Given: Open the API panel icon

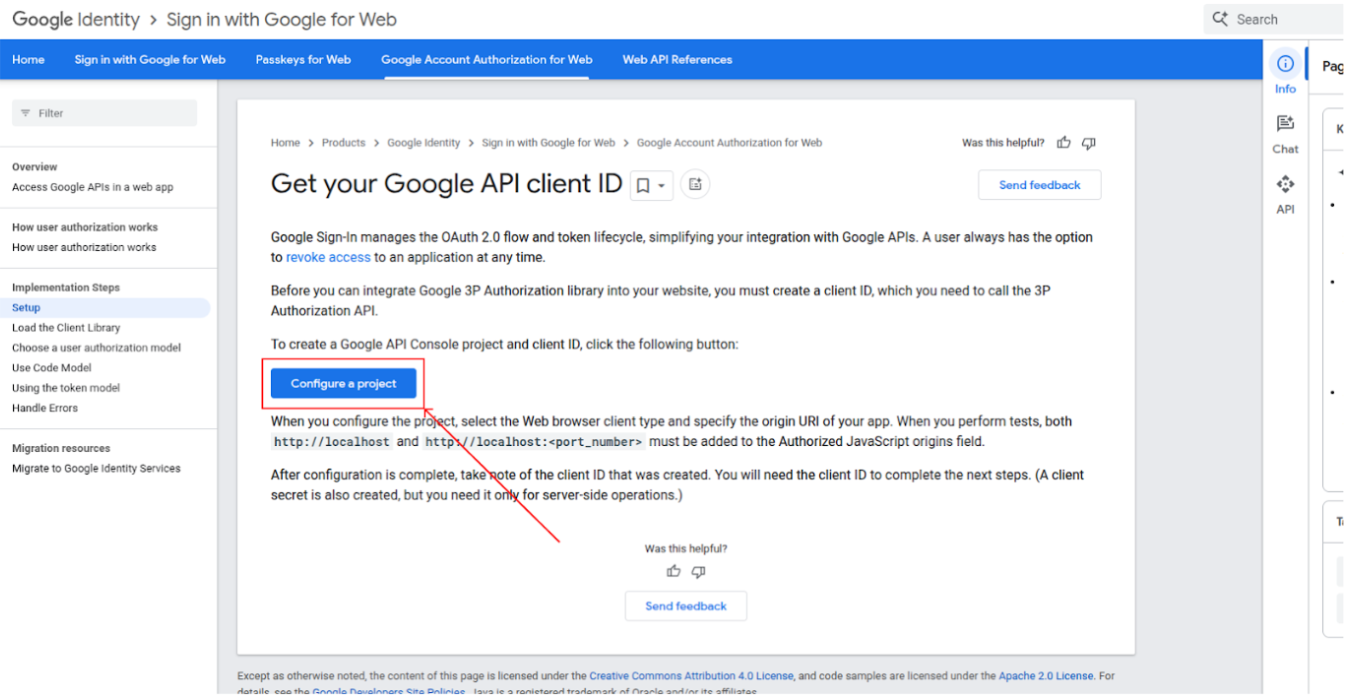Looking at the screenshot, I should pyautogui.click(x=1285, y=184).
